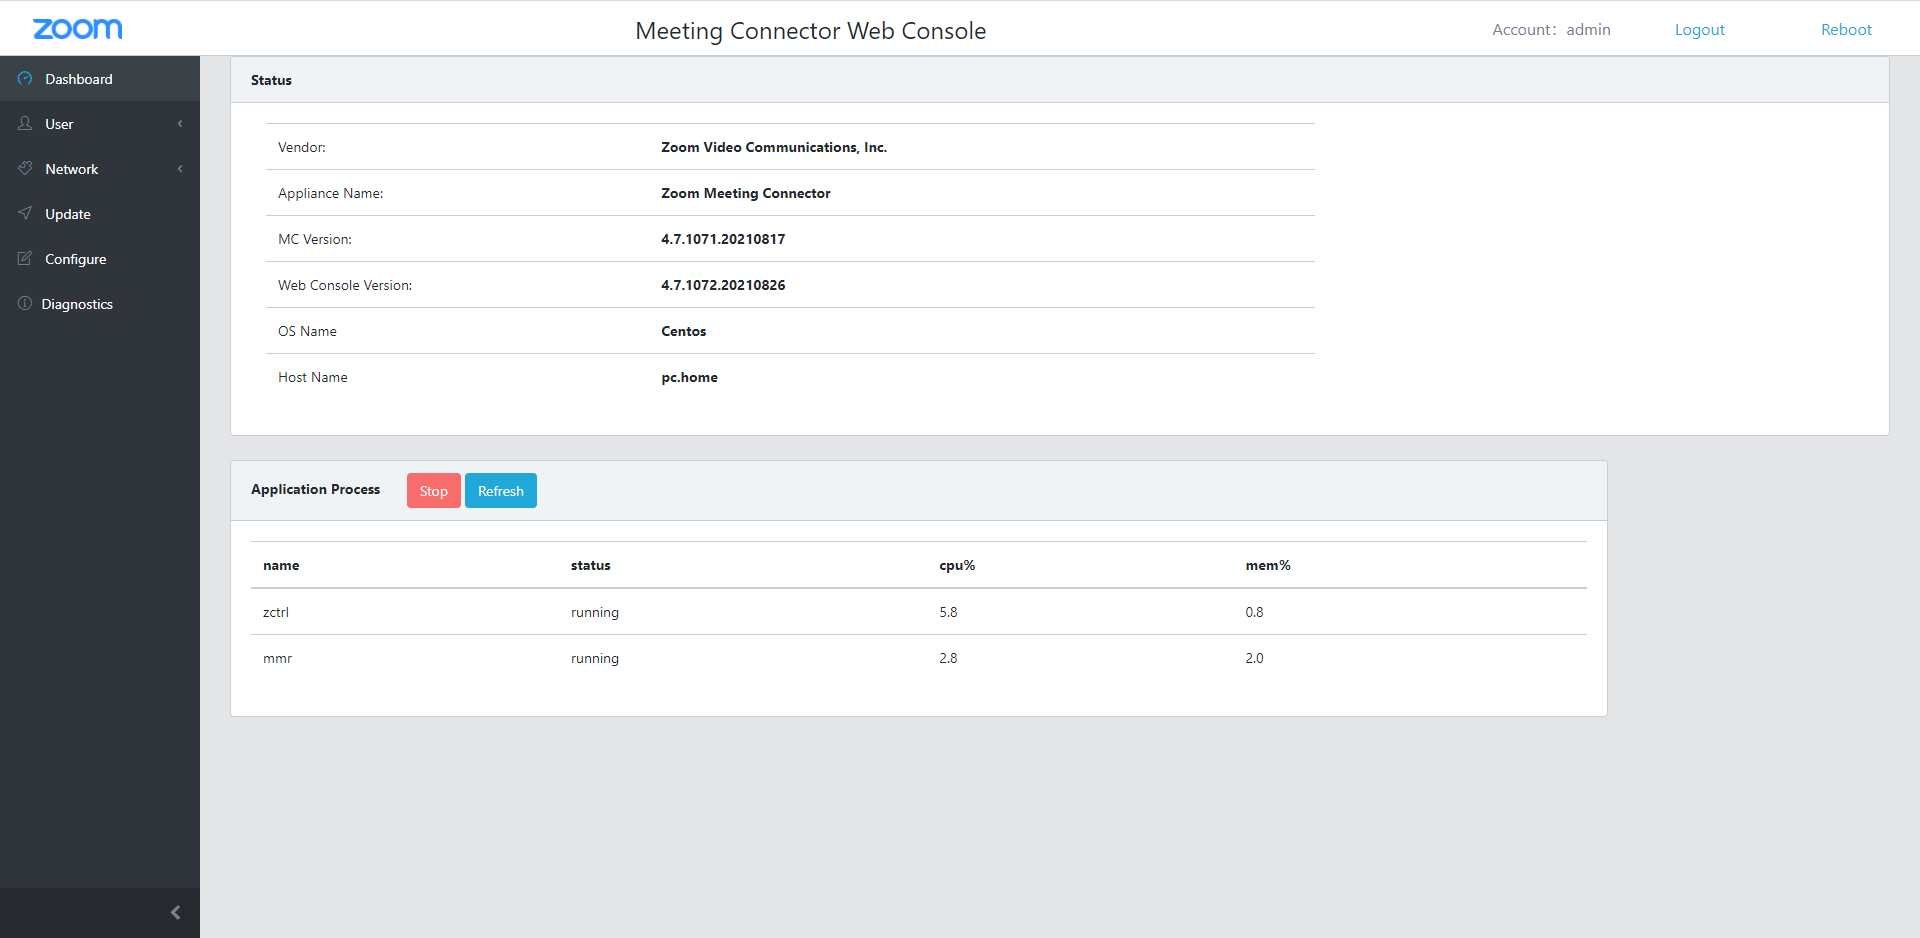Screen dimensions: 1920x938
Task: Select vendor value Zoom Video Communications, Inc.
Action: tap(774, 147)
